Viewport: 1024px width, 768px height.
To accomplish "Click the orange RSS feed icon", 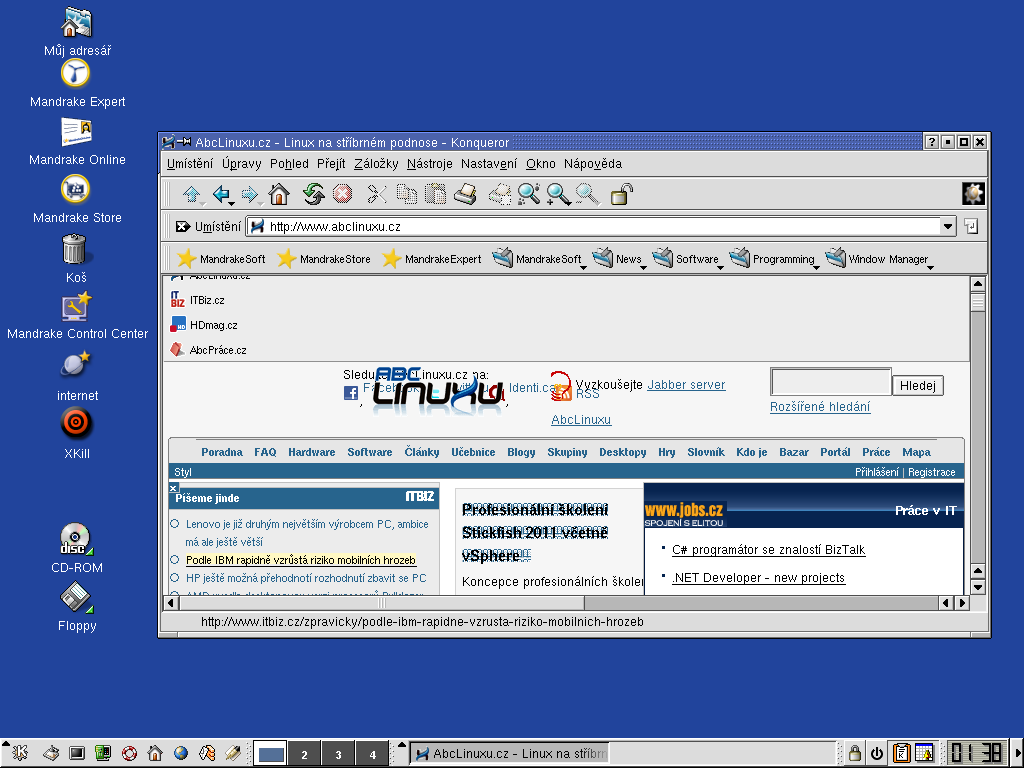I will [x=561, y=392].
